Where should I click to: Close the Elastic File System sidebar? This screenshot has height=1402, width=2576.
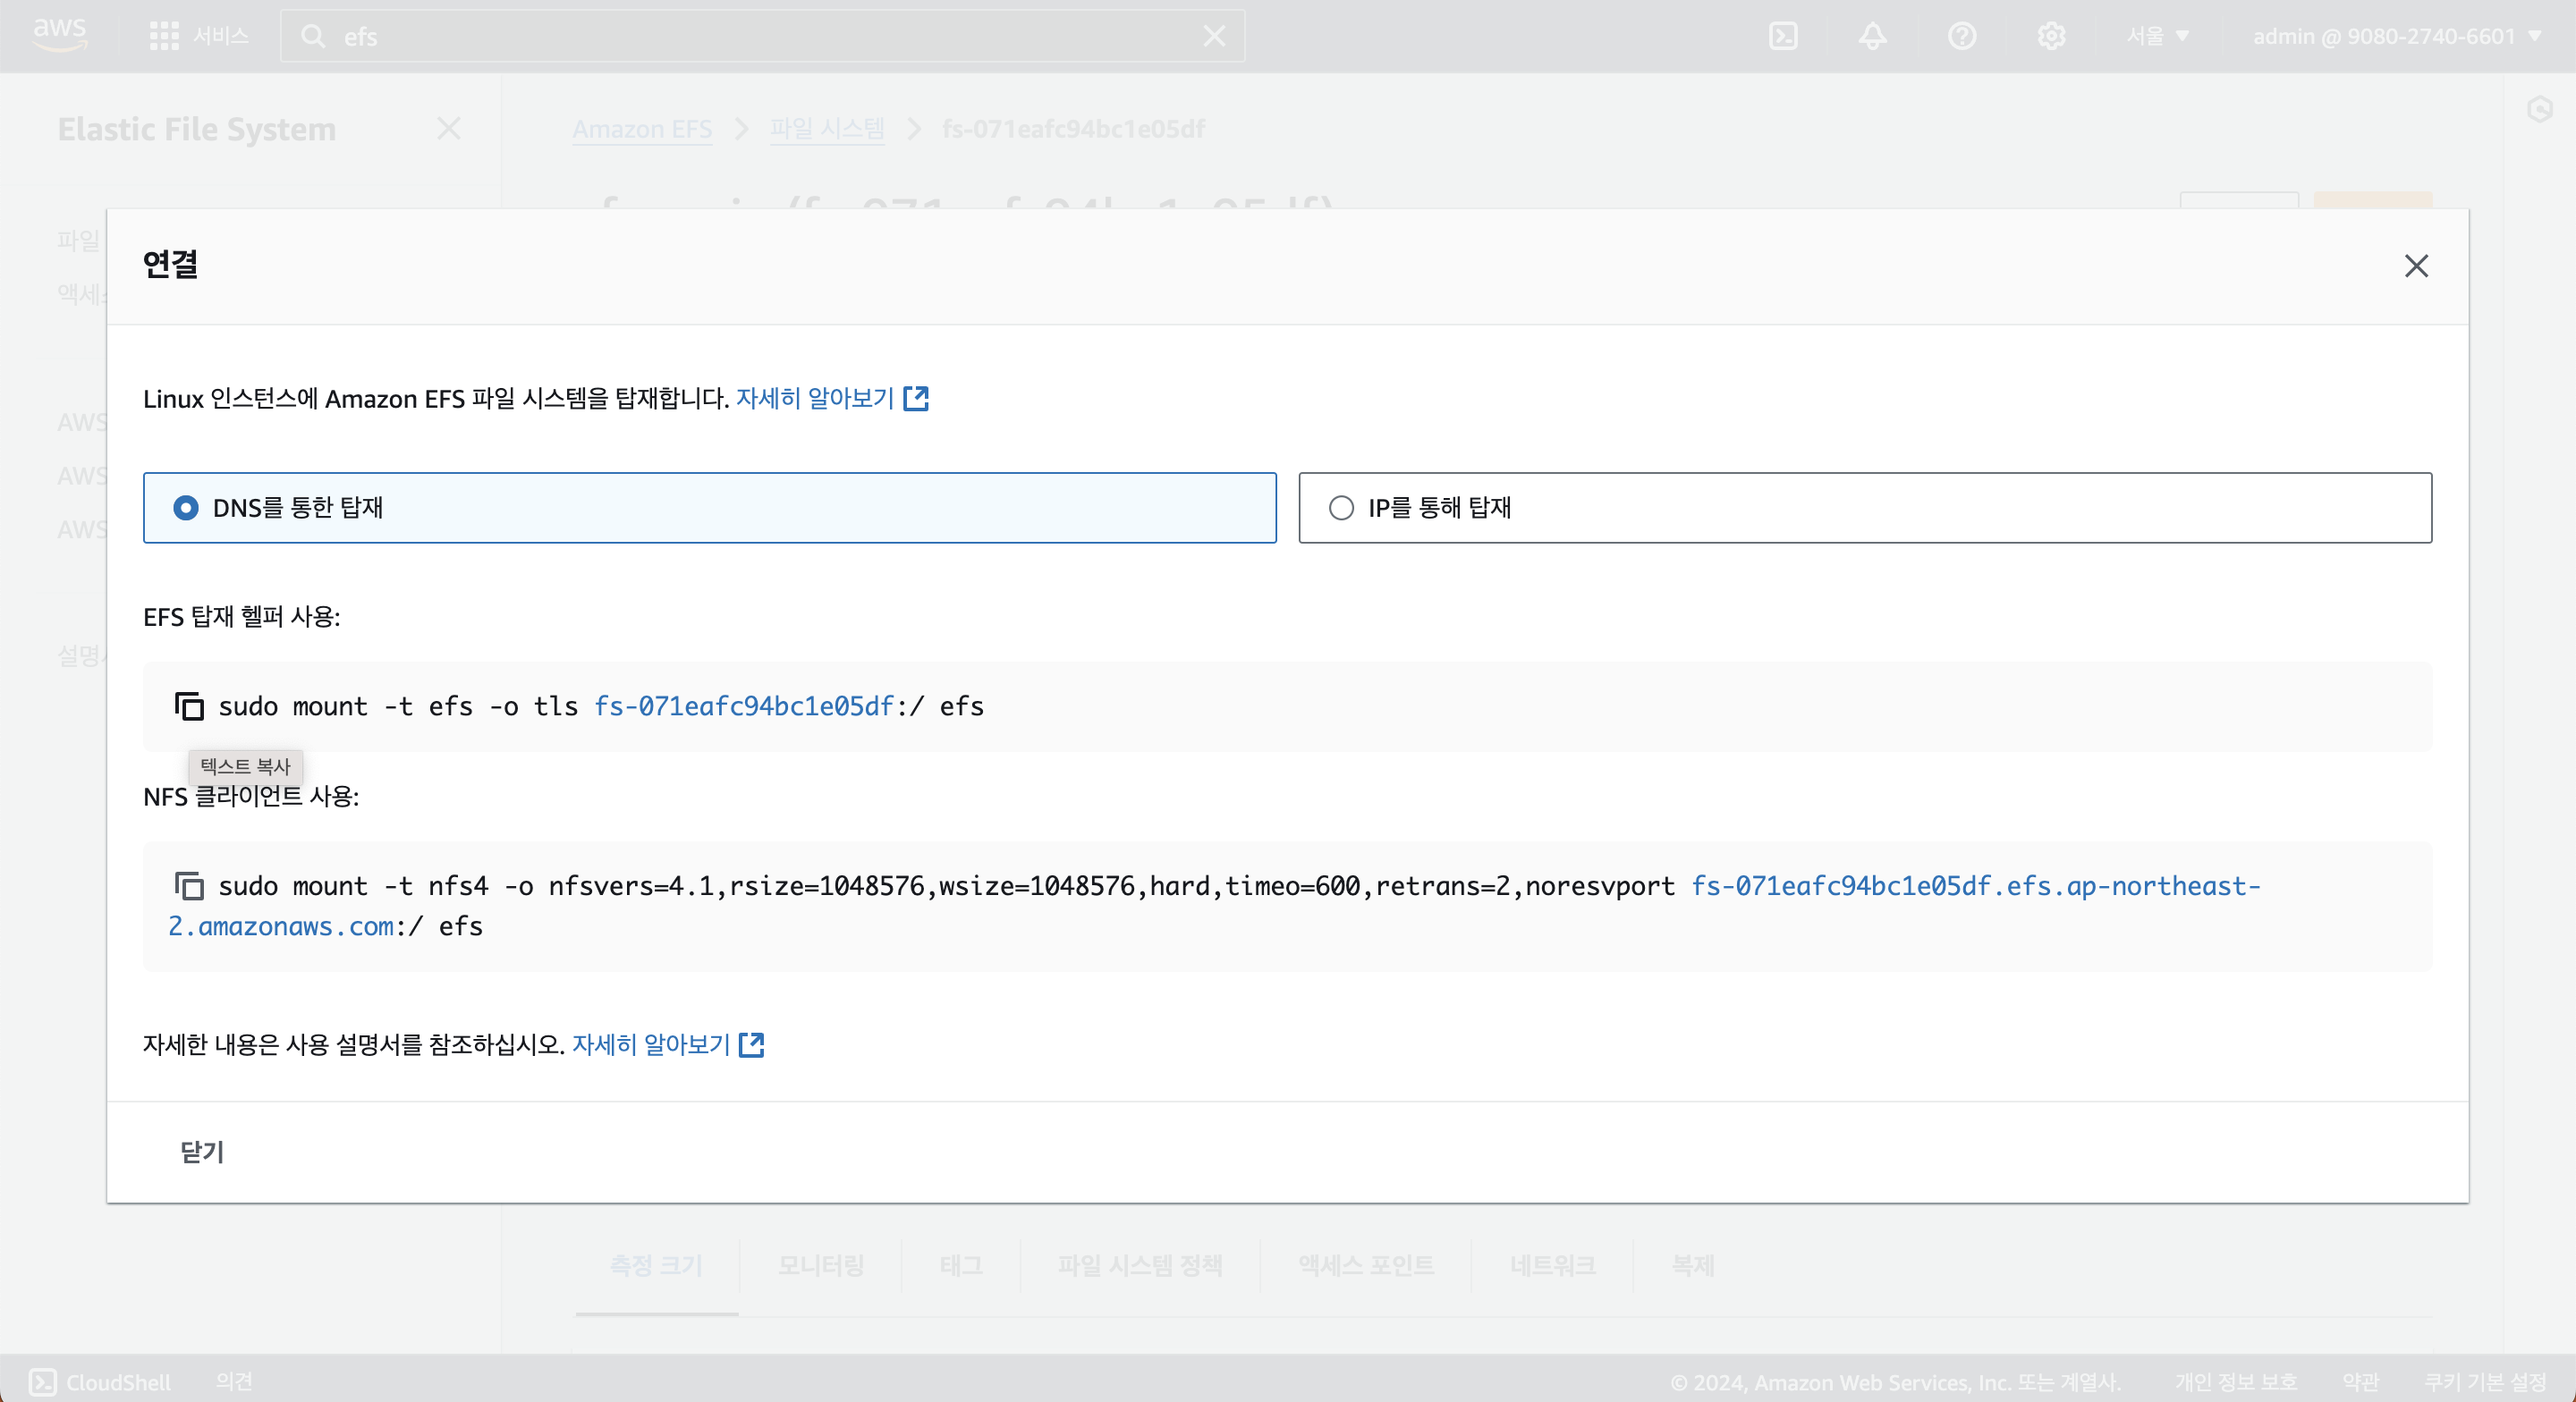tap(449, 128)
